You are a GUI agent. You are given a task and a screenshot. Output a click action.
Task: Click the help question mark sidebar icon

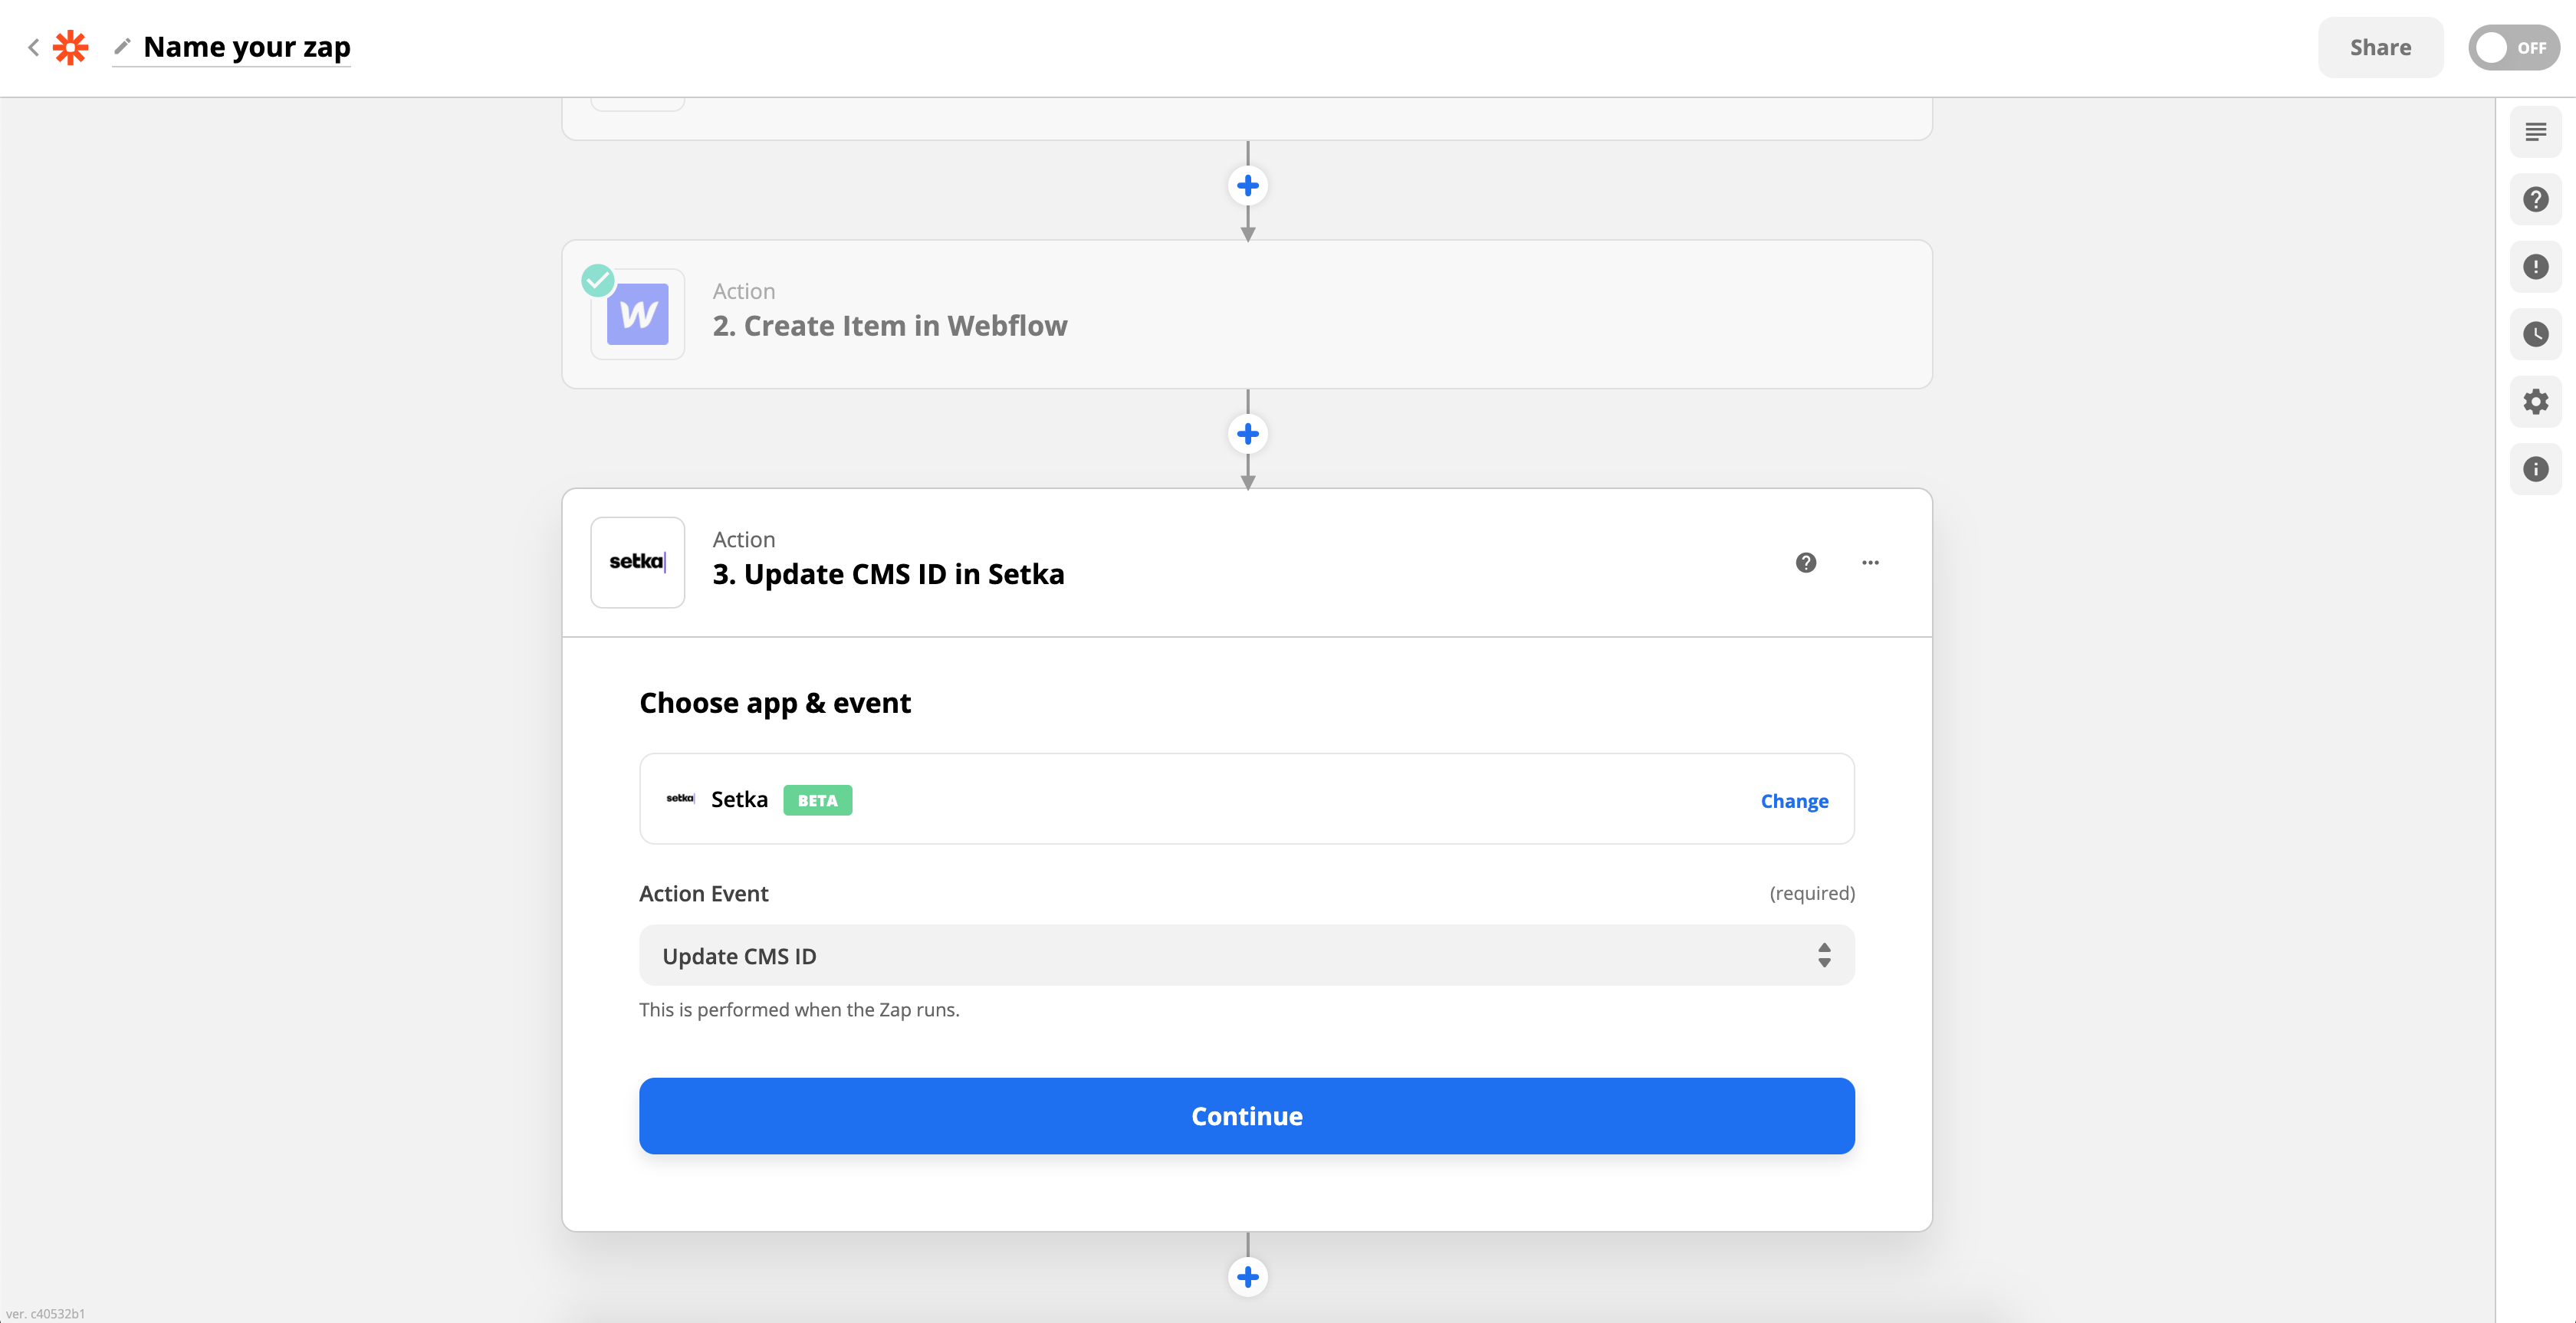(2536, 198)
